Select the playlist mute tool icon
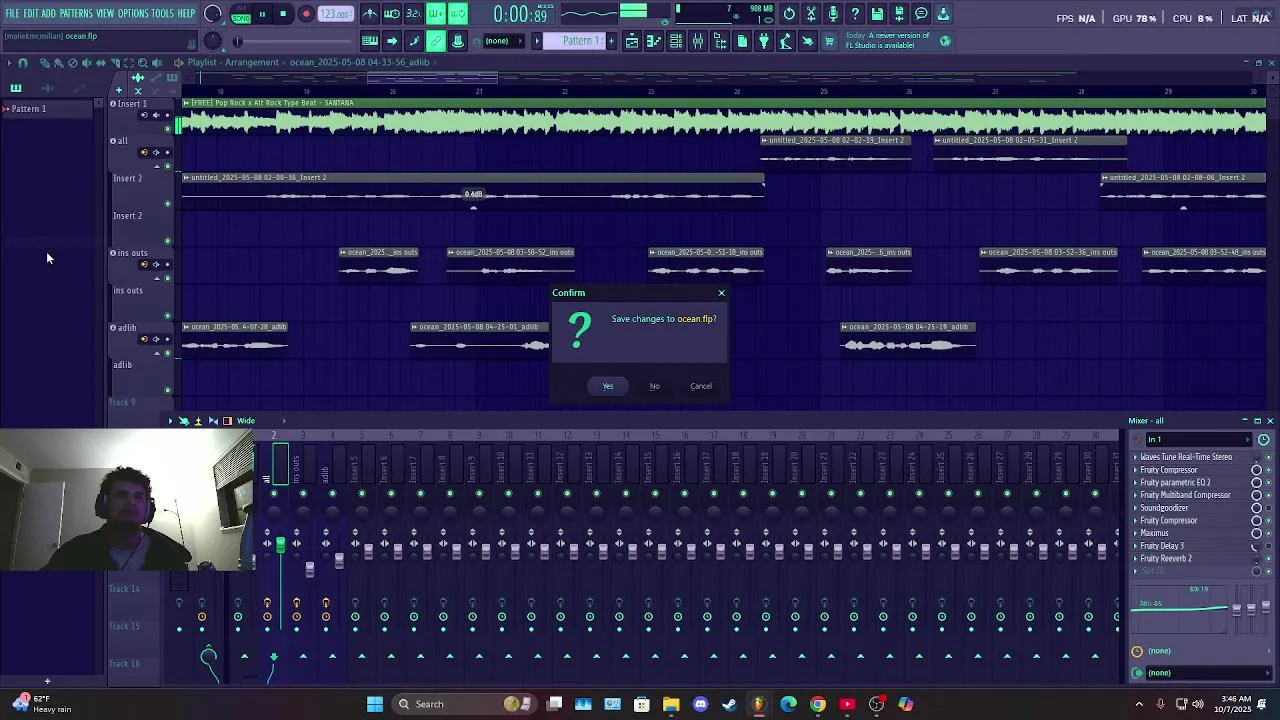The height and width of the screenshot is (720, 1280). click(87, 62)
